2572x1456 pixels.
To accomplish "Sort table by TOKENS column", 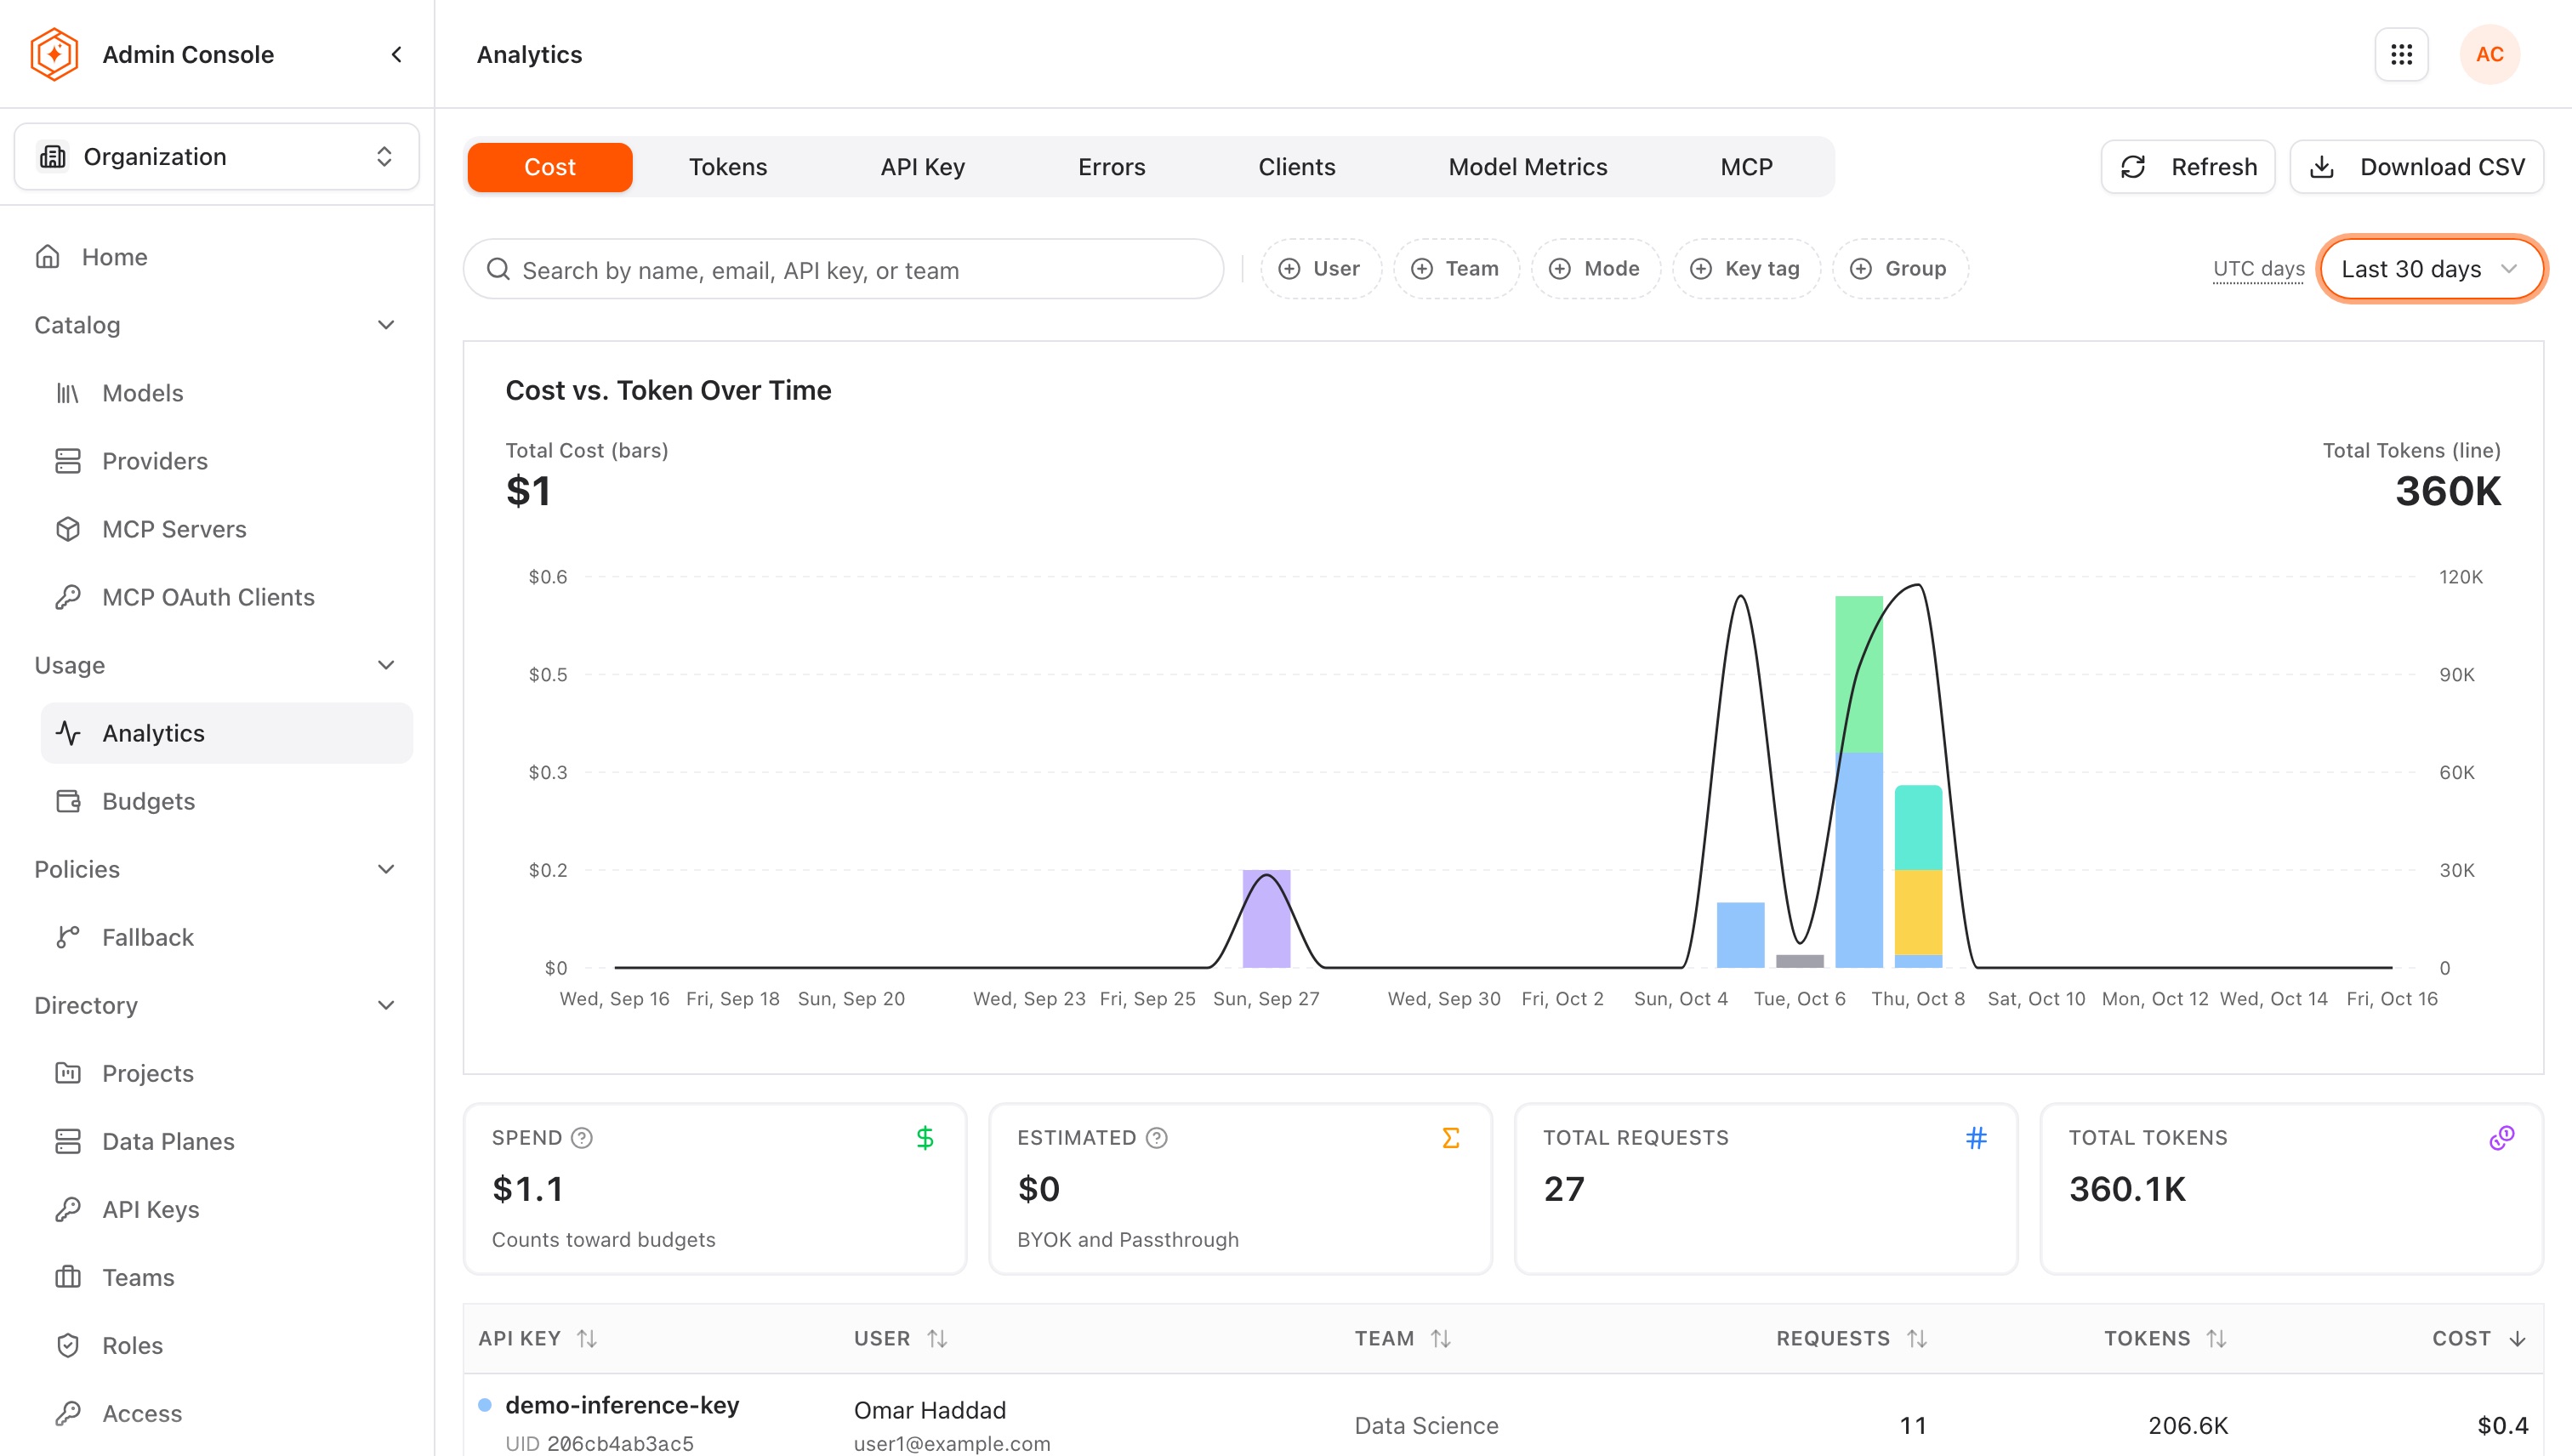I will [x=2165, y=1338].
